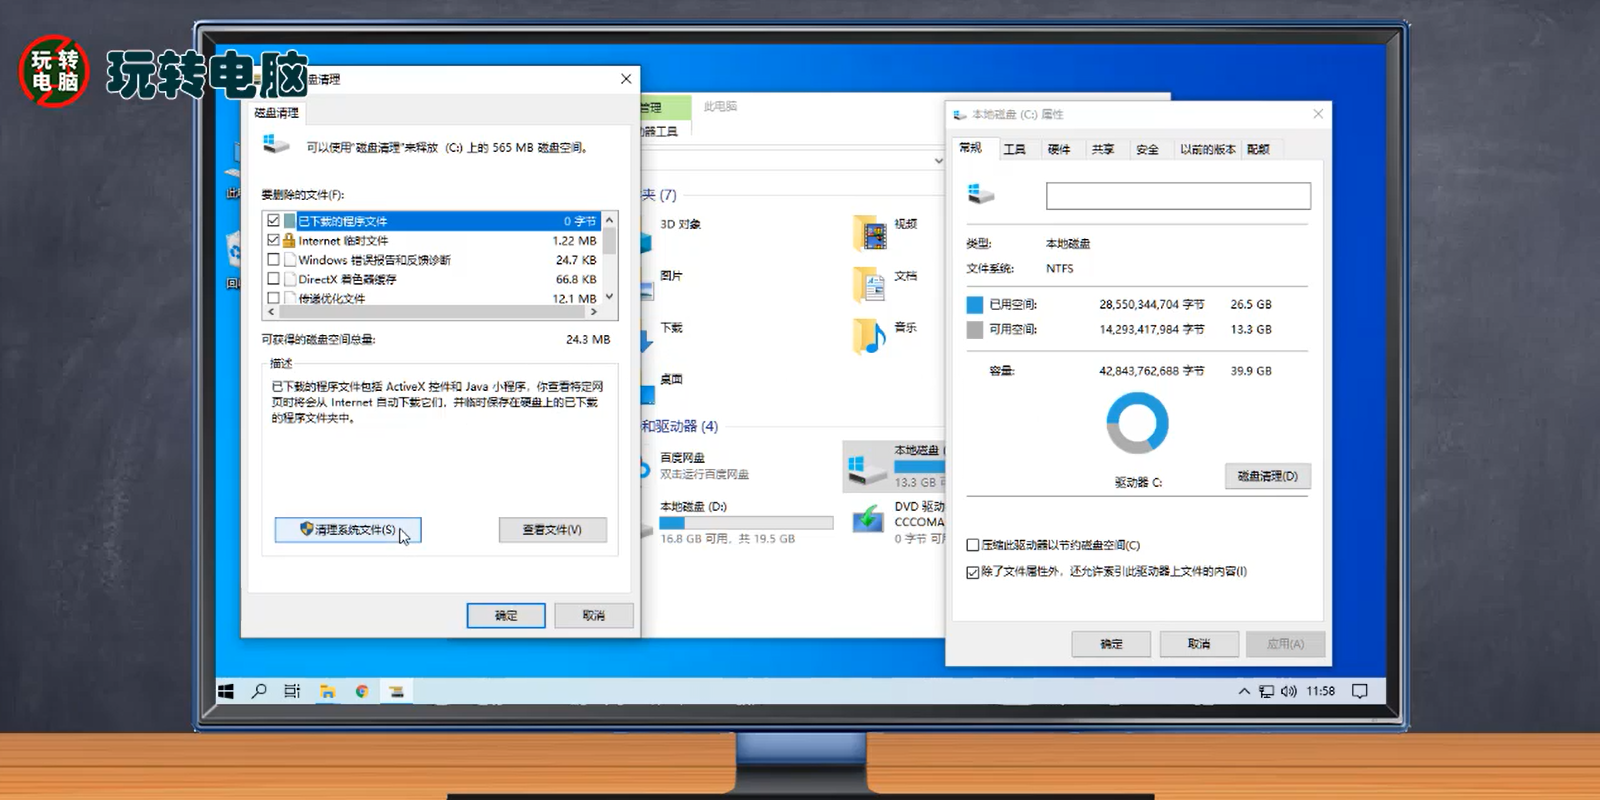Open taskbar search magnifier

coord(259,691)
